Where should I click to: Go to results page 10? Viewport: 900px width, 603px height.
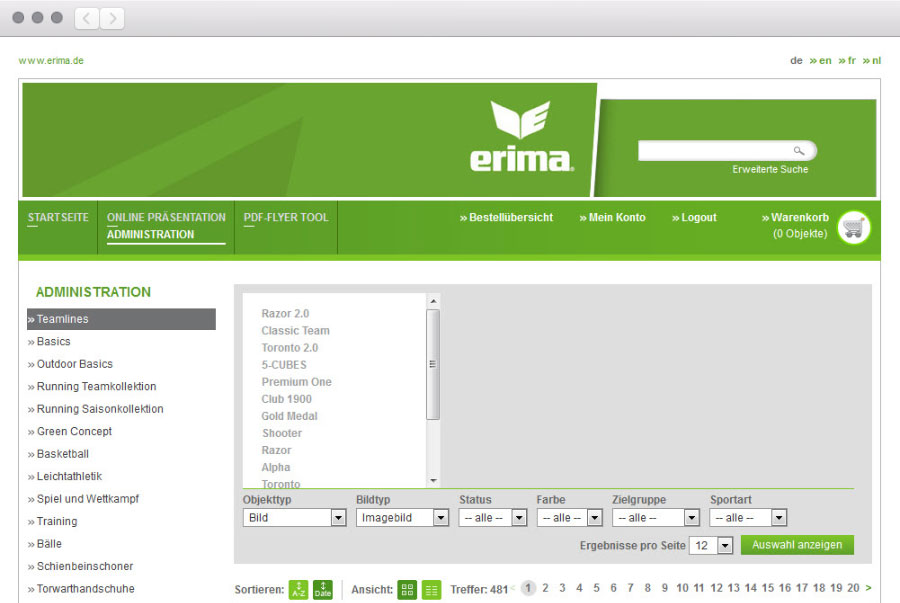[x=682, y=588]
